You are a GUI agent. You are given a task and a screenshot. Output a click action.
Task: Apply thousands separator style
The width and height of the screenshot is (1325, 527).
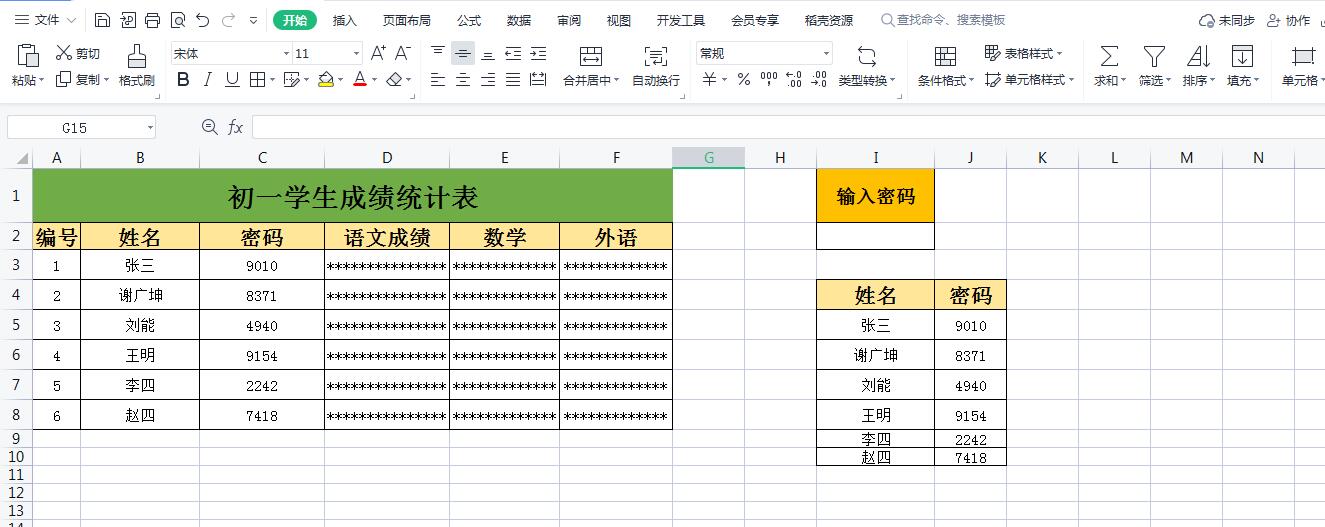point(769,80)
